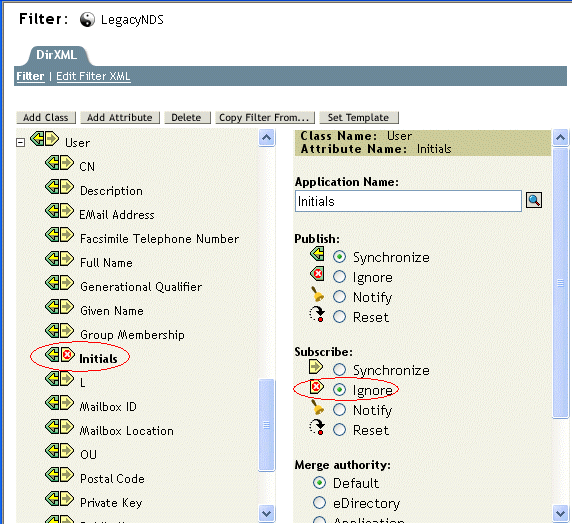Select Publish Synchronize radio button
The height and width of the screenshot is (524, 572).
pyautogui.click(x=339, y=257)
